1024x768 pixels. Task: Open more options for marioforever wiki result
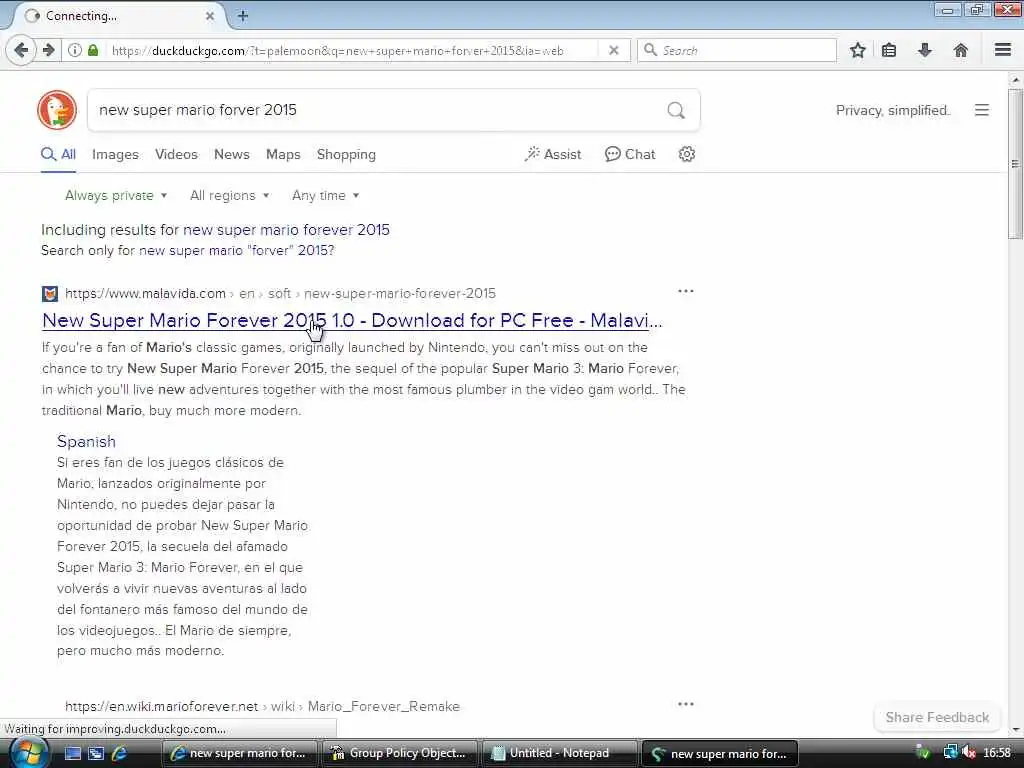686,704
